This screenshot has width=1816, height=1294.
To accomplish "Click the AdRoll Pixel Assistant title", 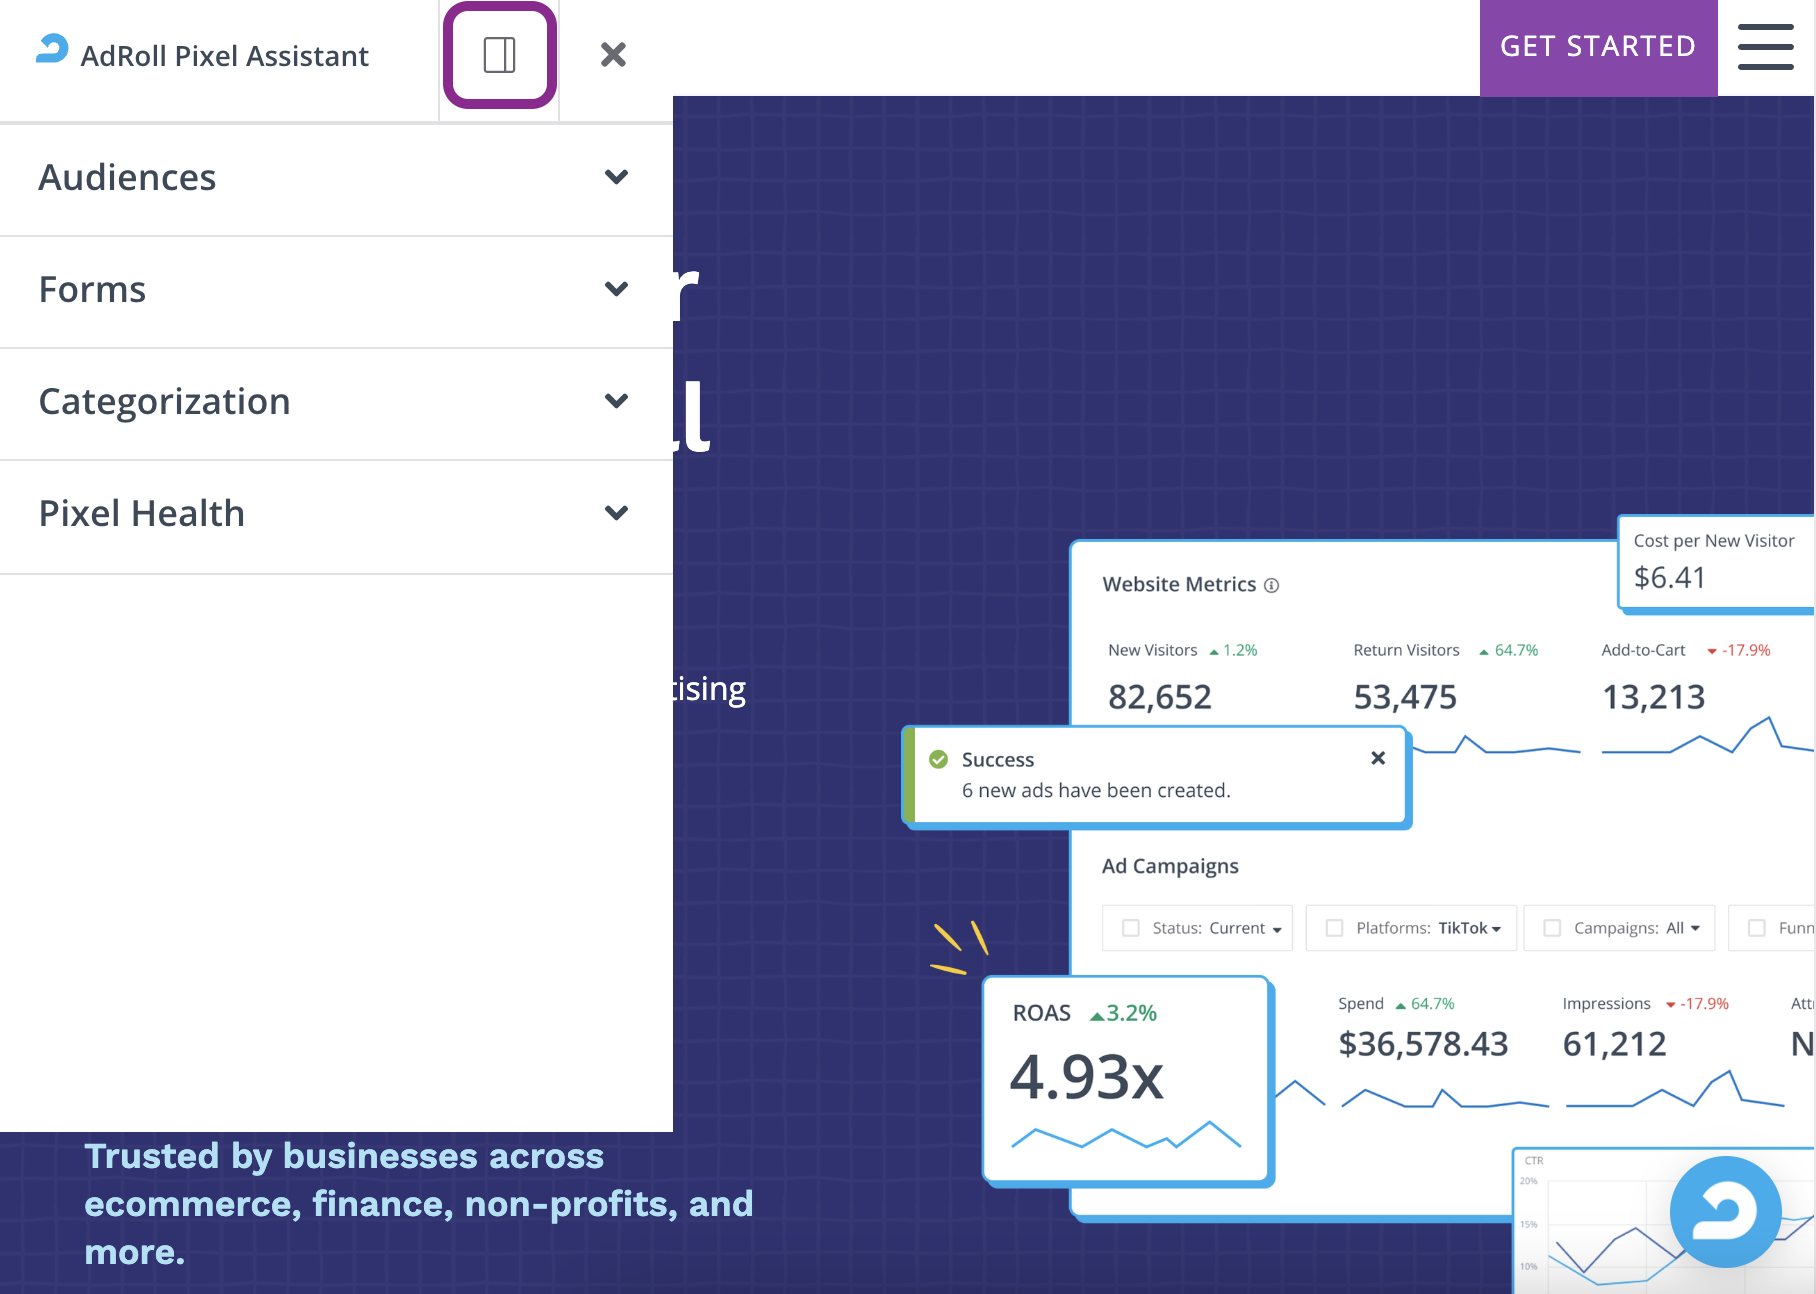I will click(225, 56).
